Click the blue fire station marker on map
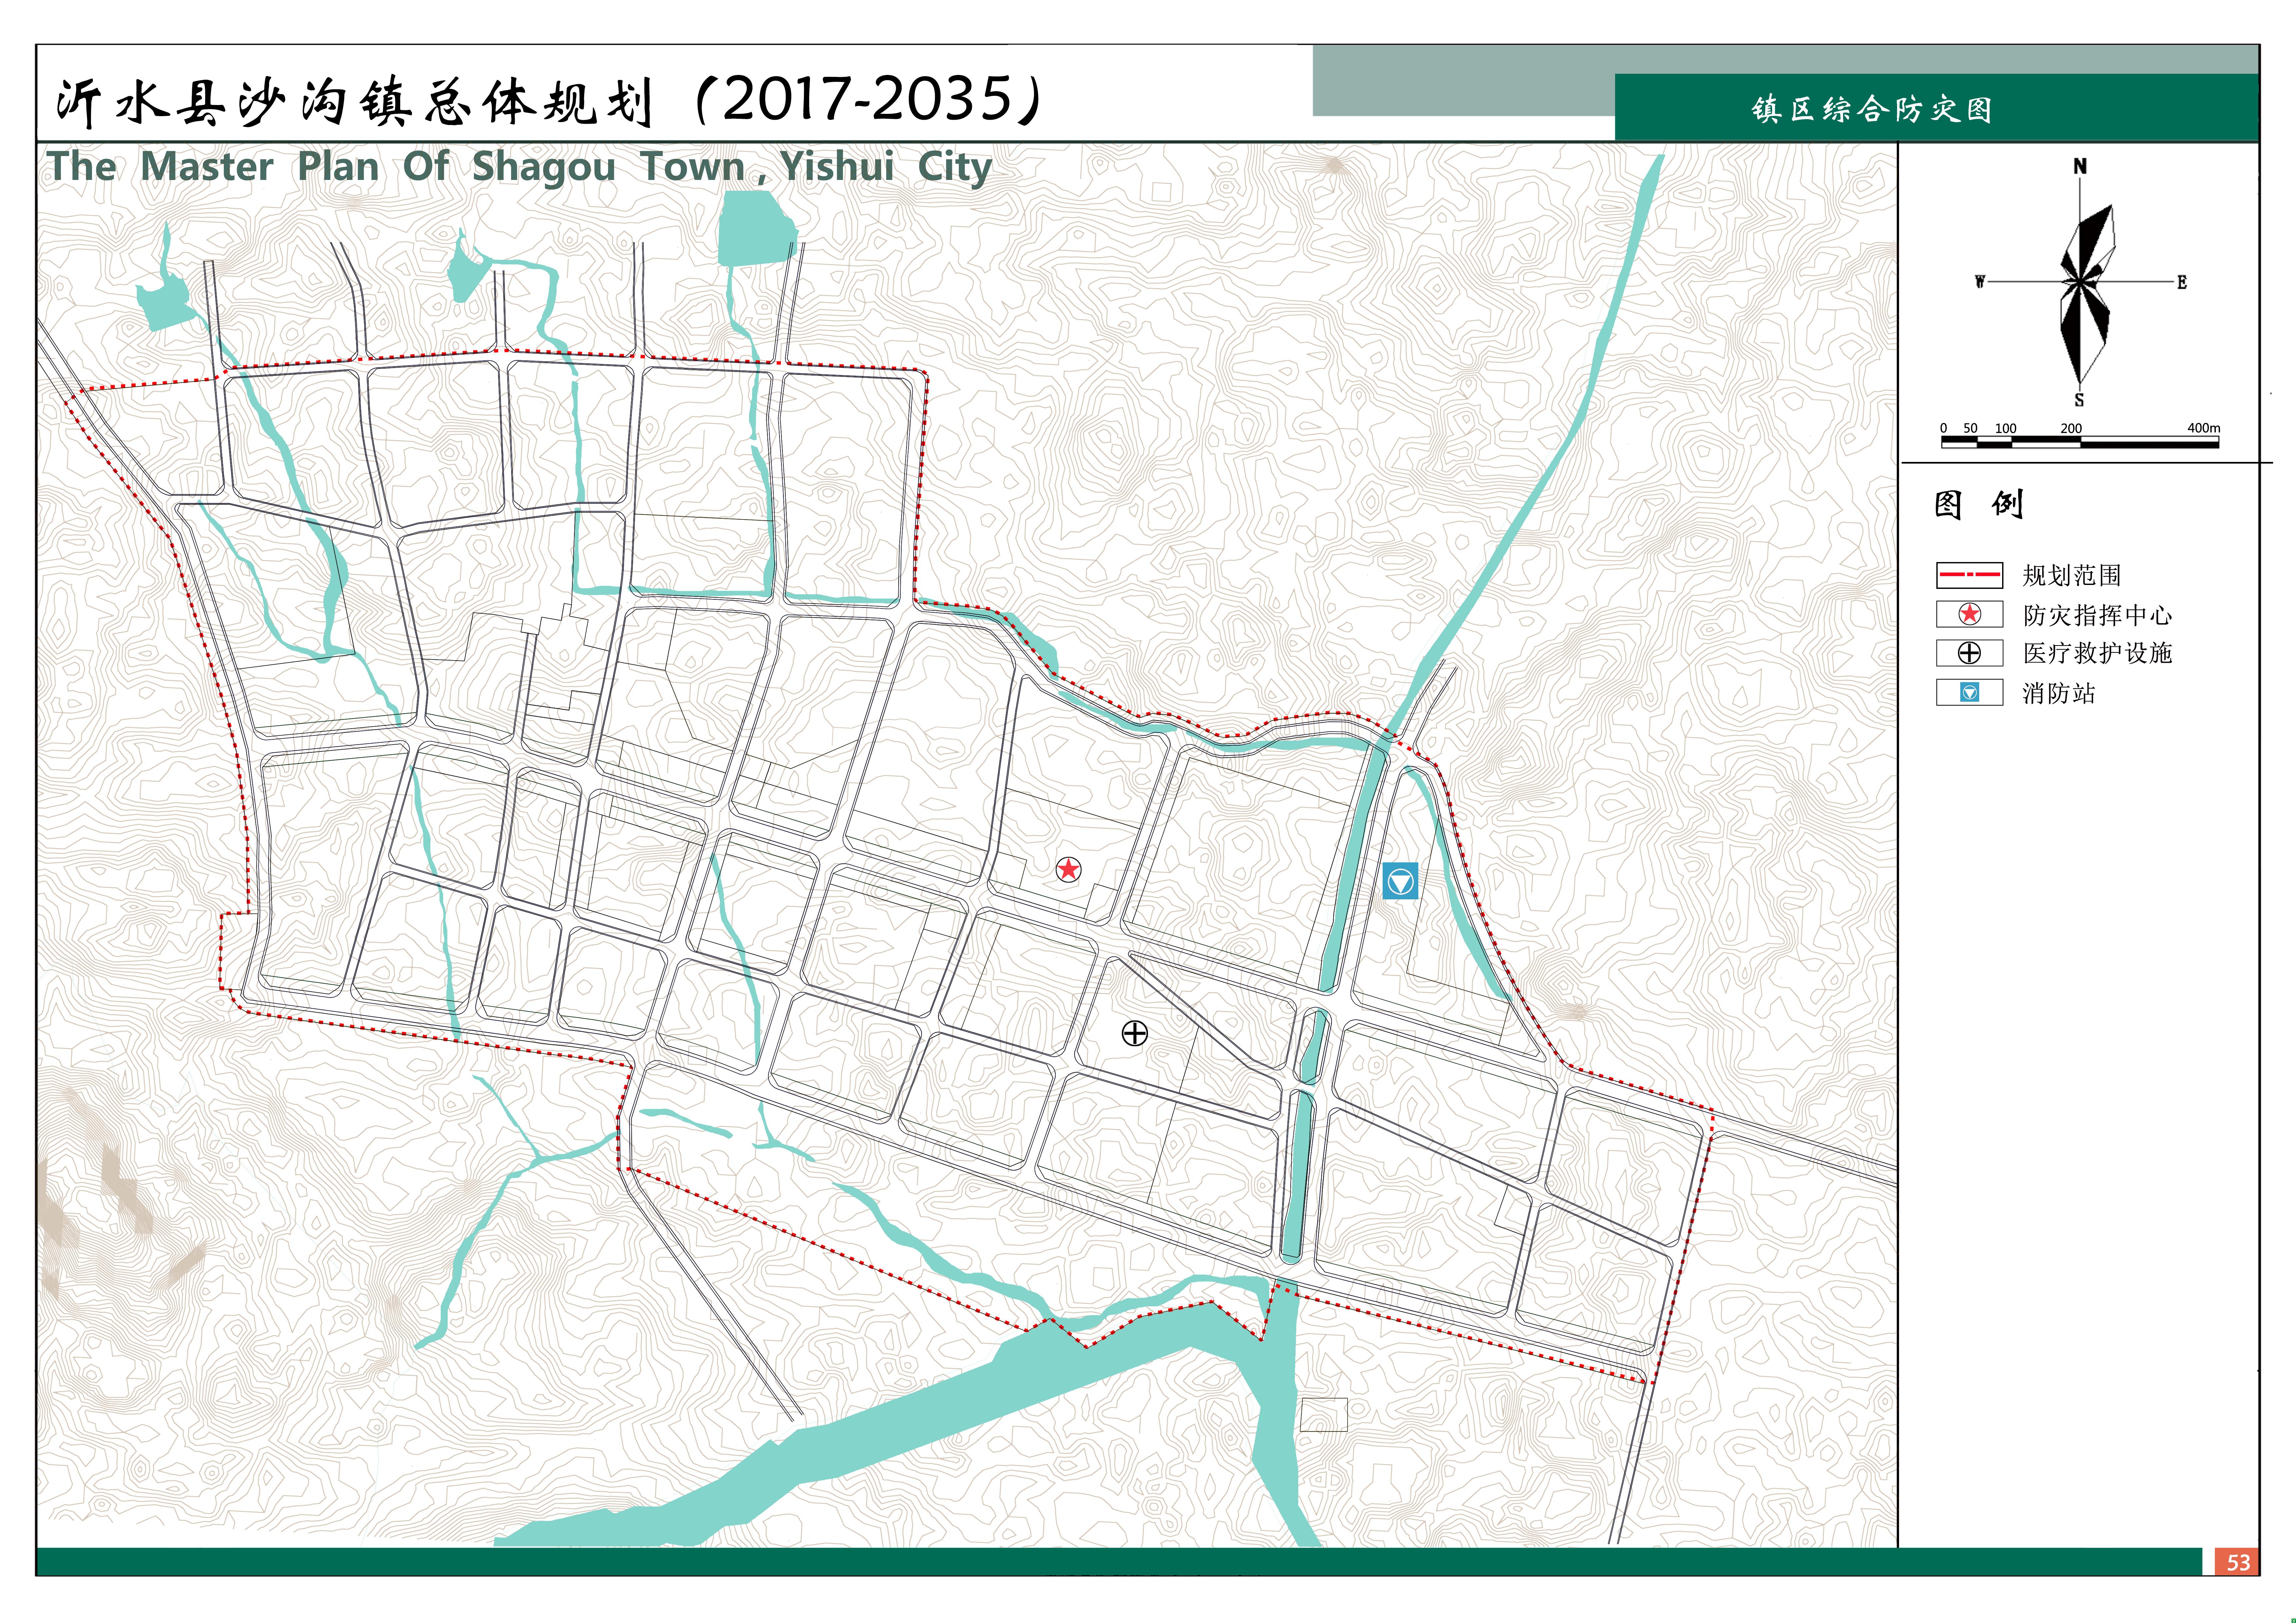Viewport: 2296px width, 1623px height. point(1400,881)
